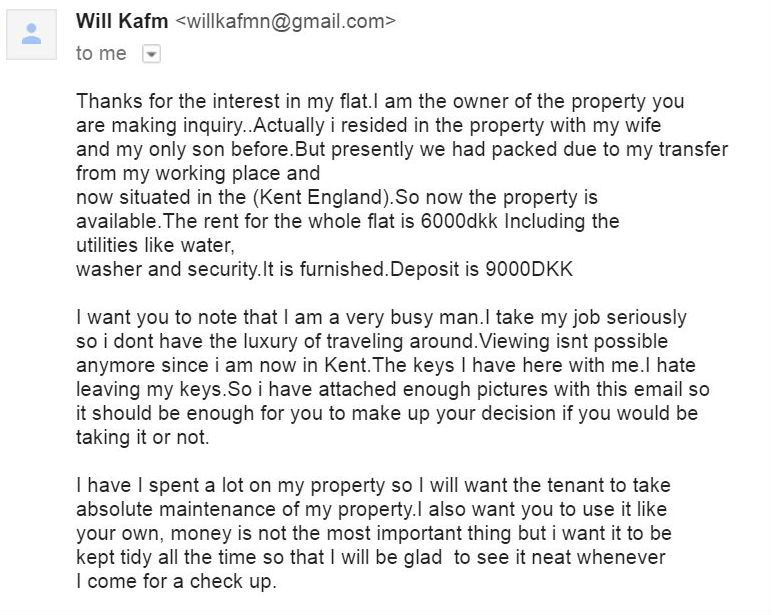
Task: Click the words "from my working place and"
Action: [198, 173]
